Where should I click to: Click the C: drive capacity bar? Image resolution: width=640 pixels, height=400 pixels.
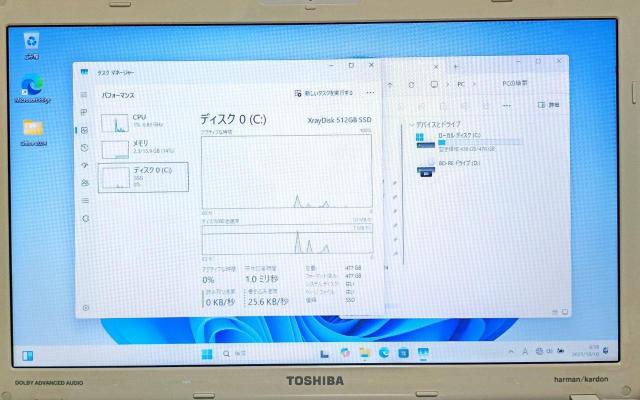click(480, 142)
